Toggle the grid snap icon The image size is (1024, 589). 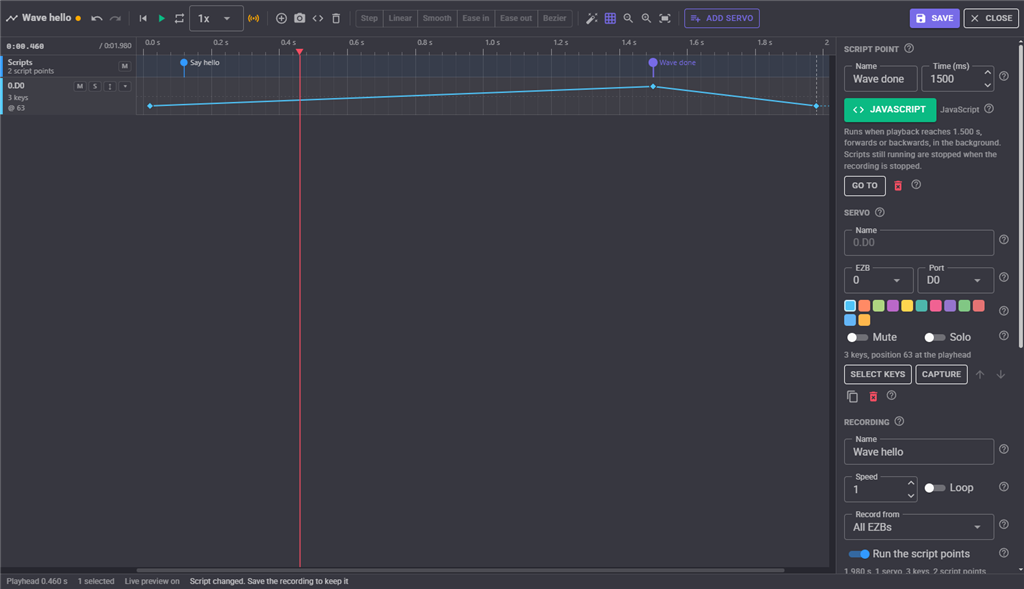[610, 18]
